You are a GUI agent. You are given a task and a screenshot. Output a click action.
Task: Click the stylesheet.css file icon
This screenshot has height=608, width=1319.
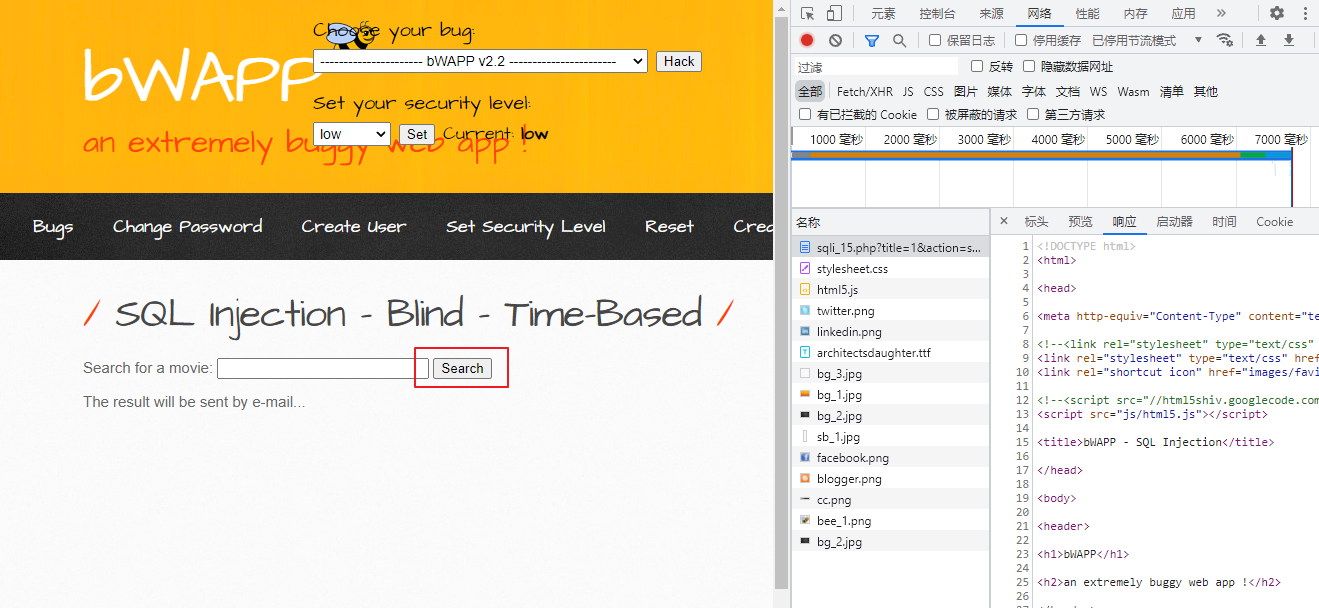click(805, 269)
